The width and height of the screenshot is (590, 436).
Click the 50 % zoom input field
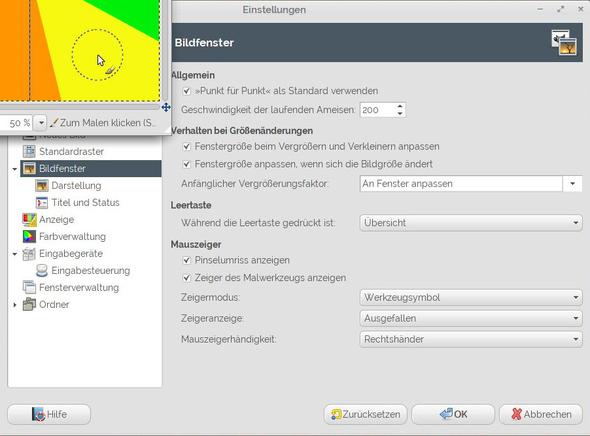click(16, 123)
